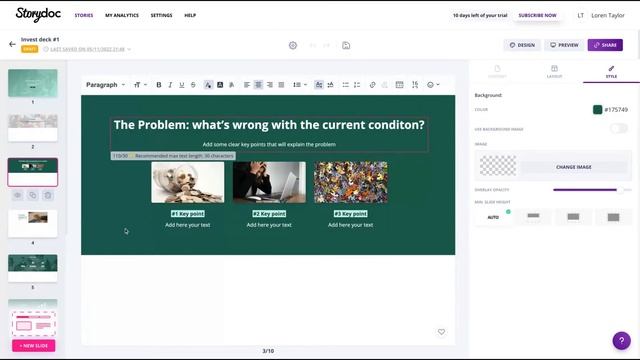Screen dimensions: 640x360
Task: Open the background color swatch #175749
Action: [x=597, y=109]
